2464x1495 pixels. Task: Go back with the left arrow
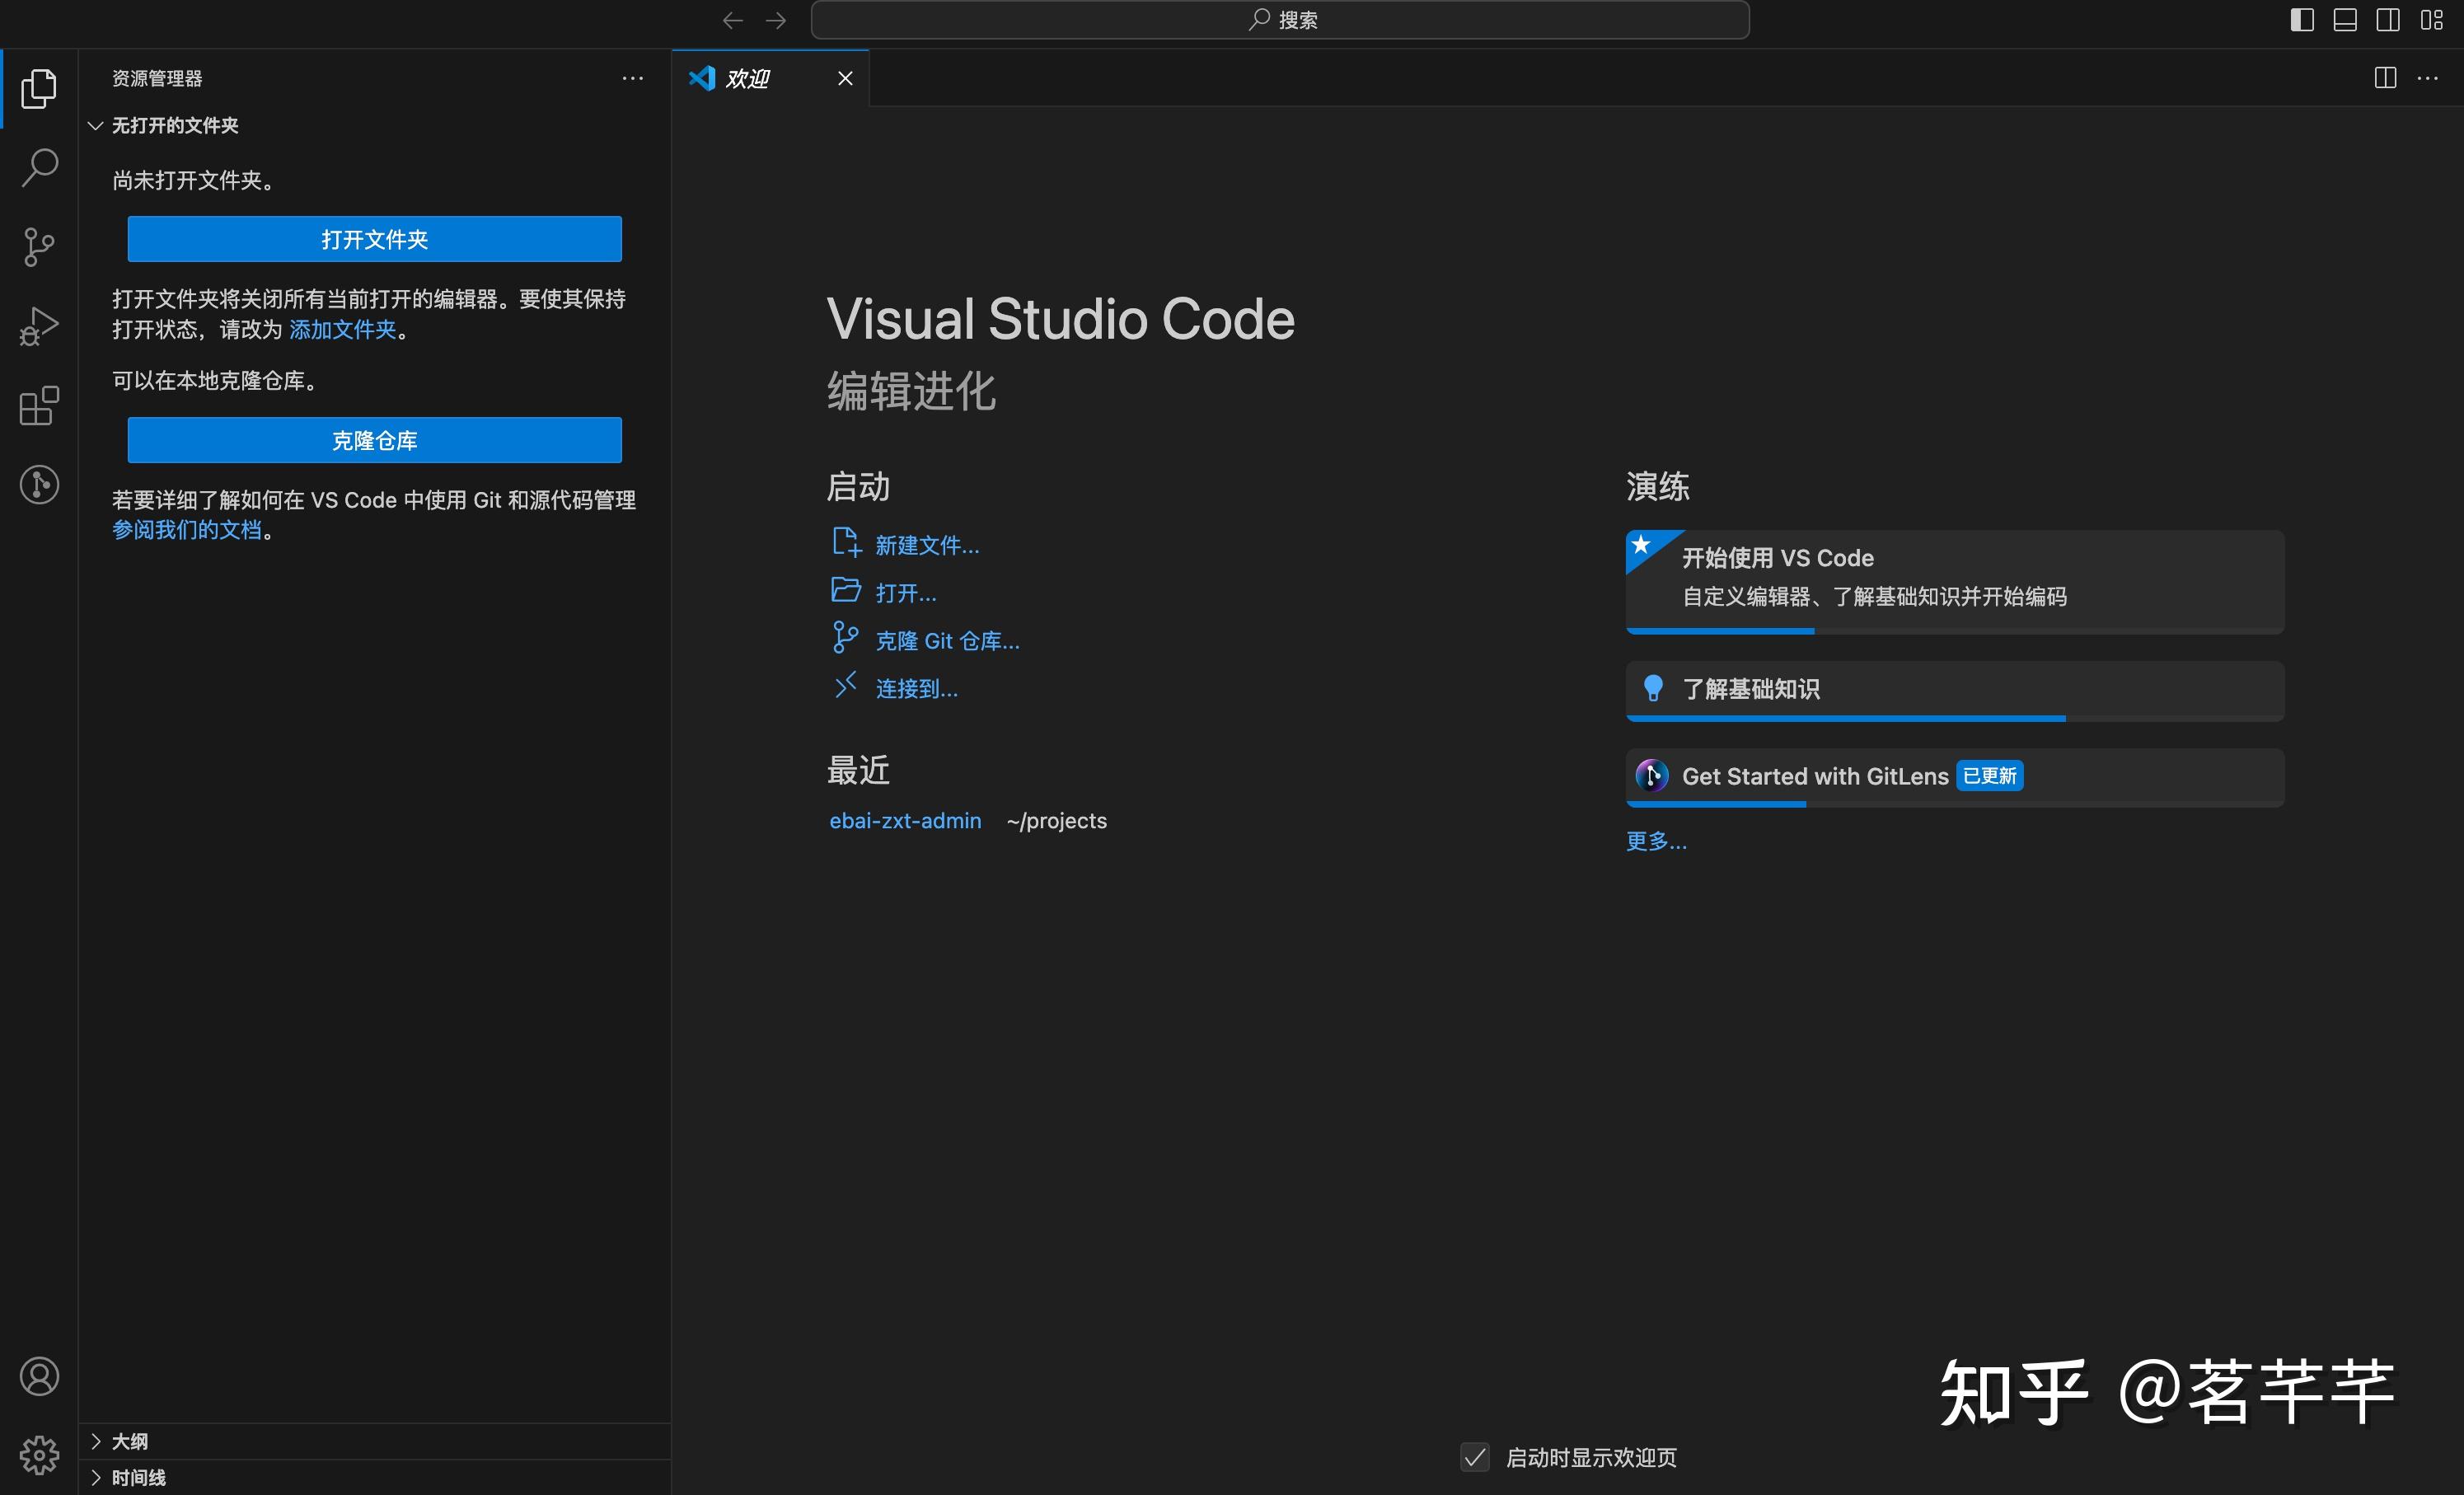click(733, 20)
